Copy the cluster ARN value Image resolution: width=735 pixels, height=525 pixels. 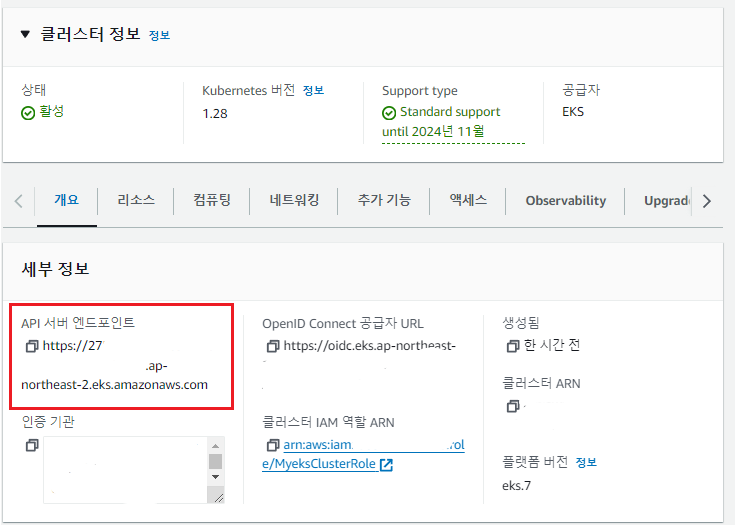(513, 405)
